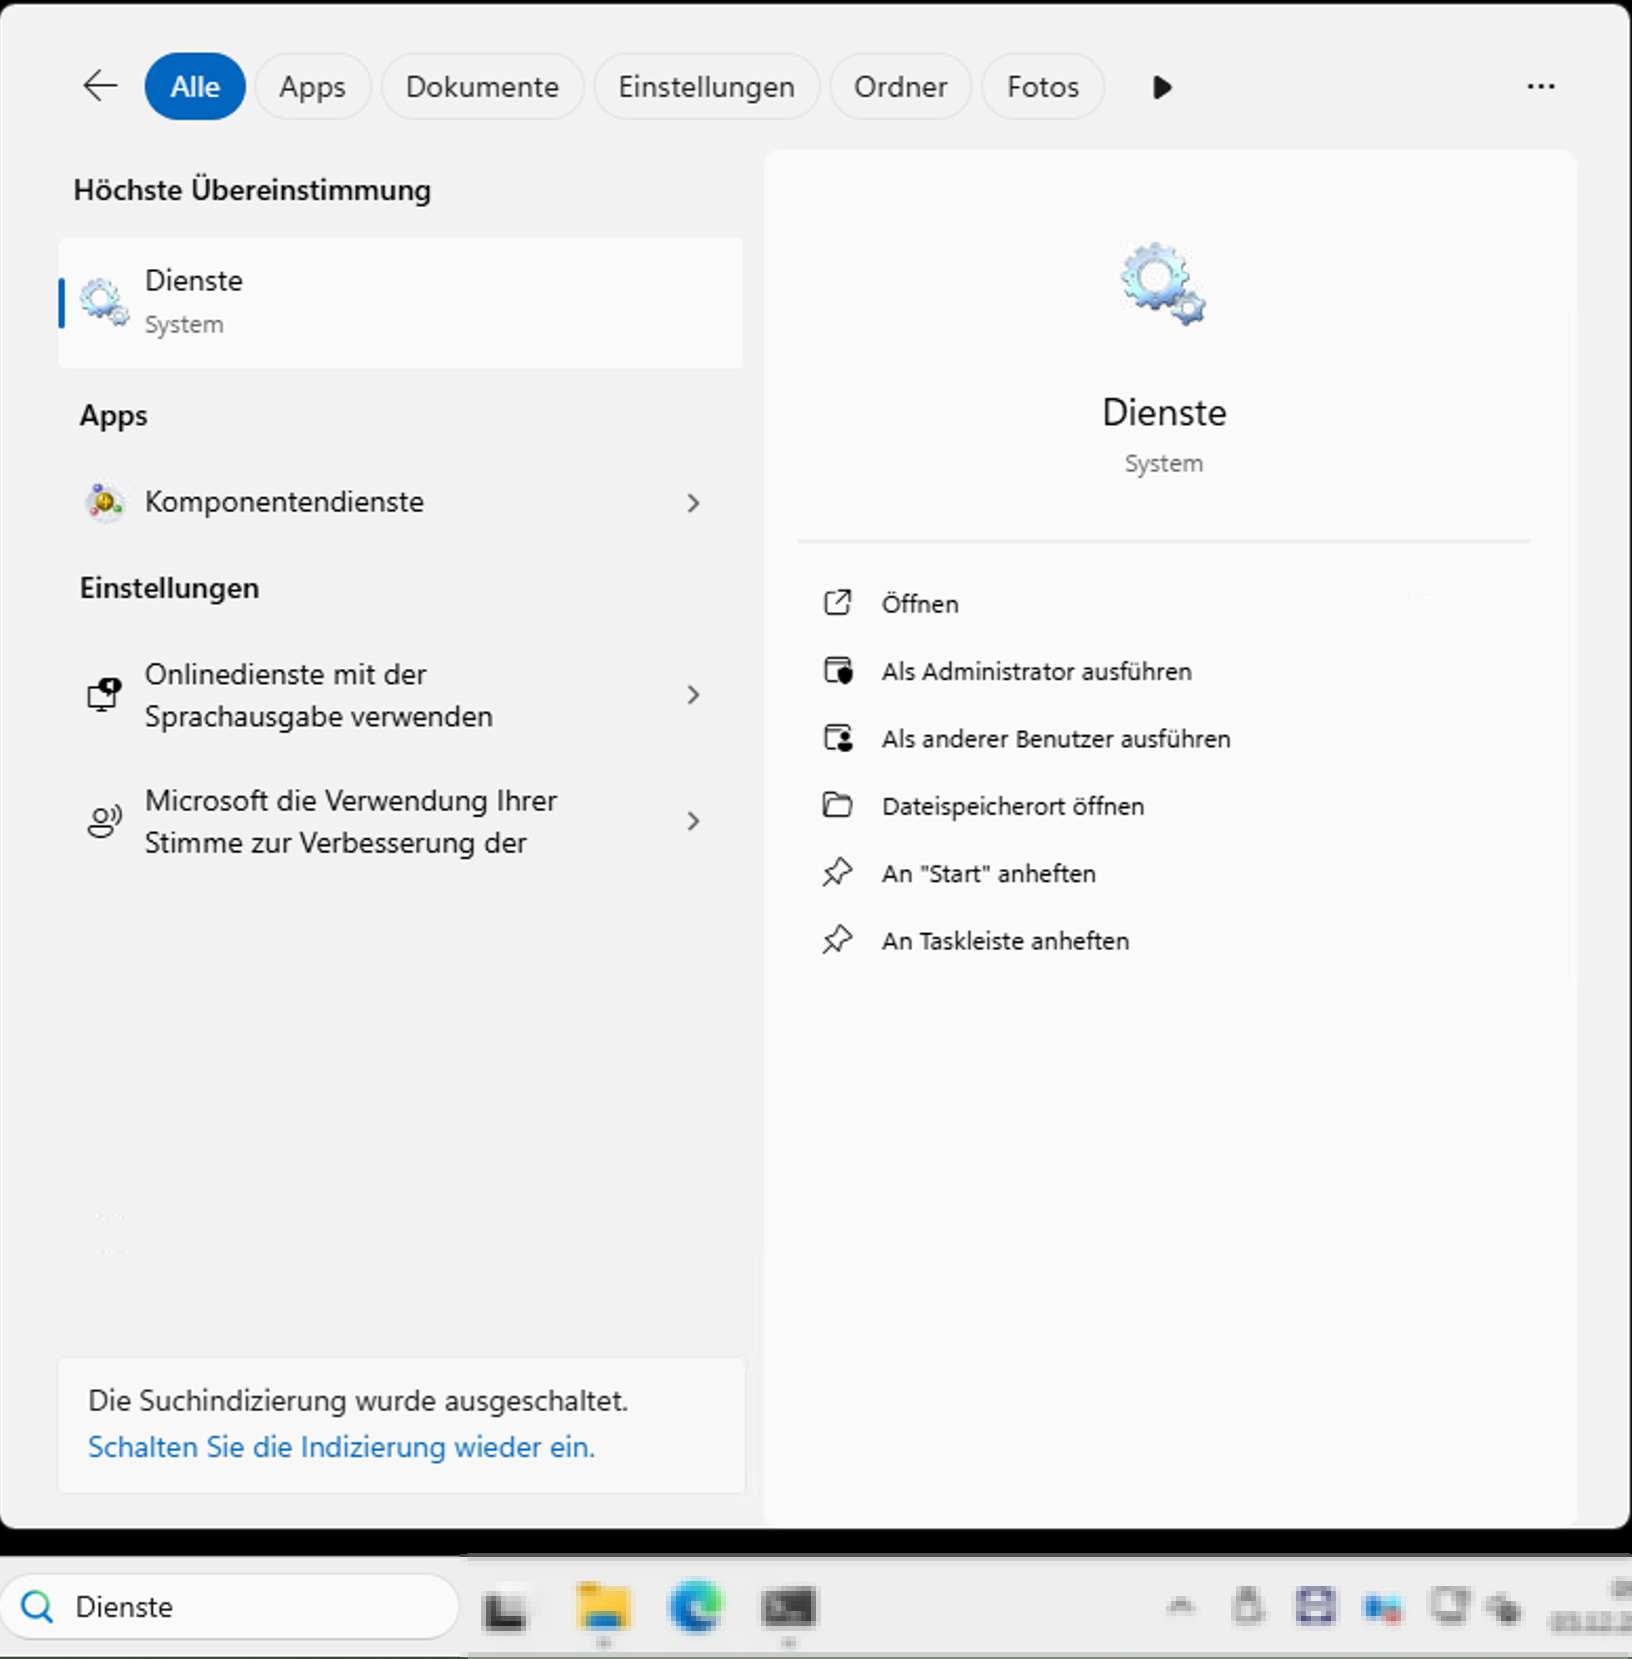Open the Komponentendienste app result
This screenshot has height=1659, width=1632.
[x=400, y=502]
